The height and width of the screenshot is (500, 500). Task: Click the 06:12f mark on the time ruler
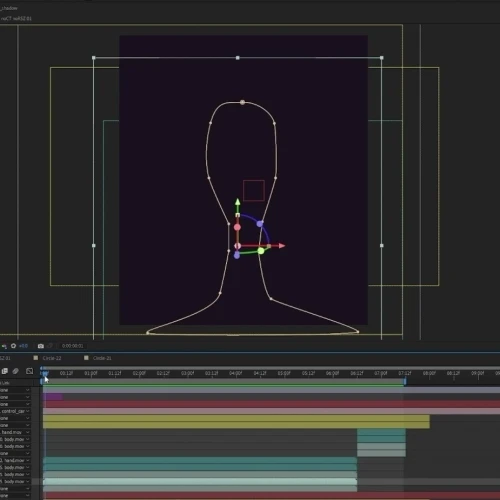(357, 373)
